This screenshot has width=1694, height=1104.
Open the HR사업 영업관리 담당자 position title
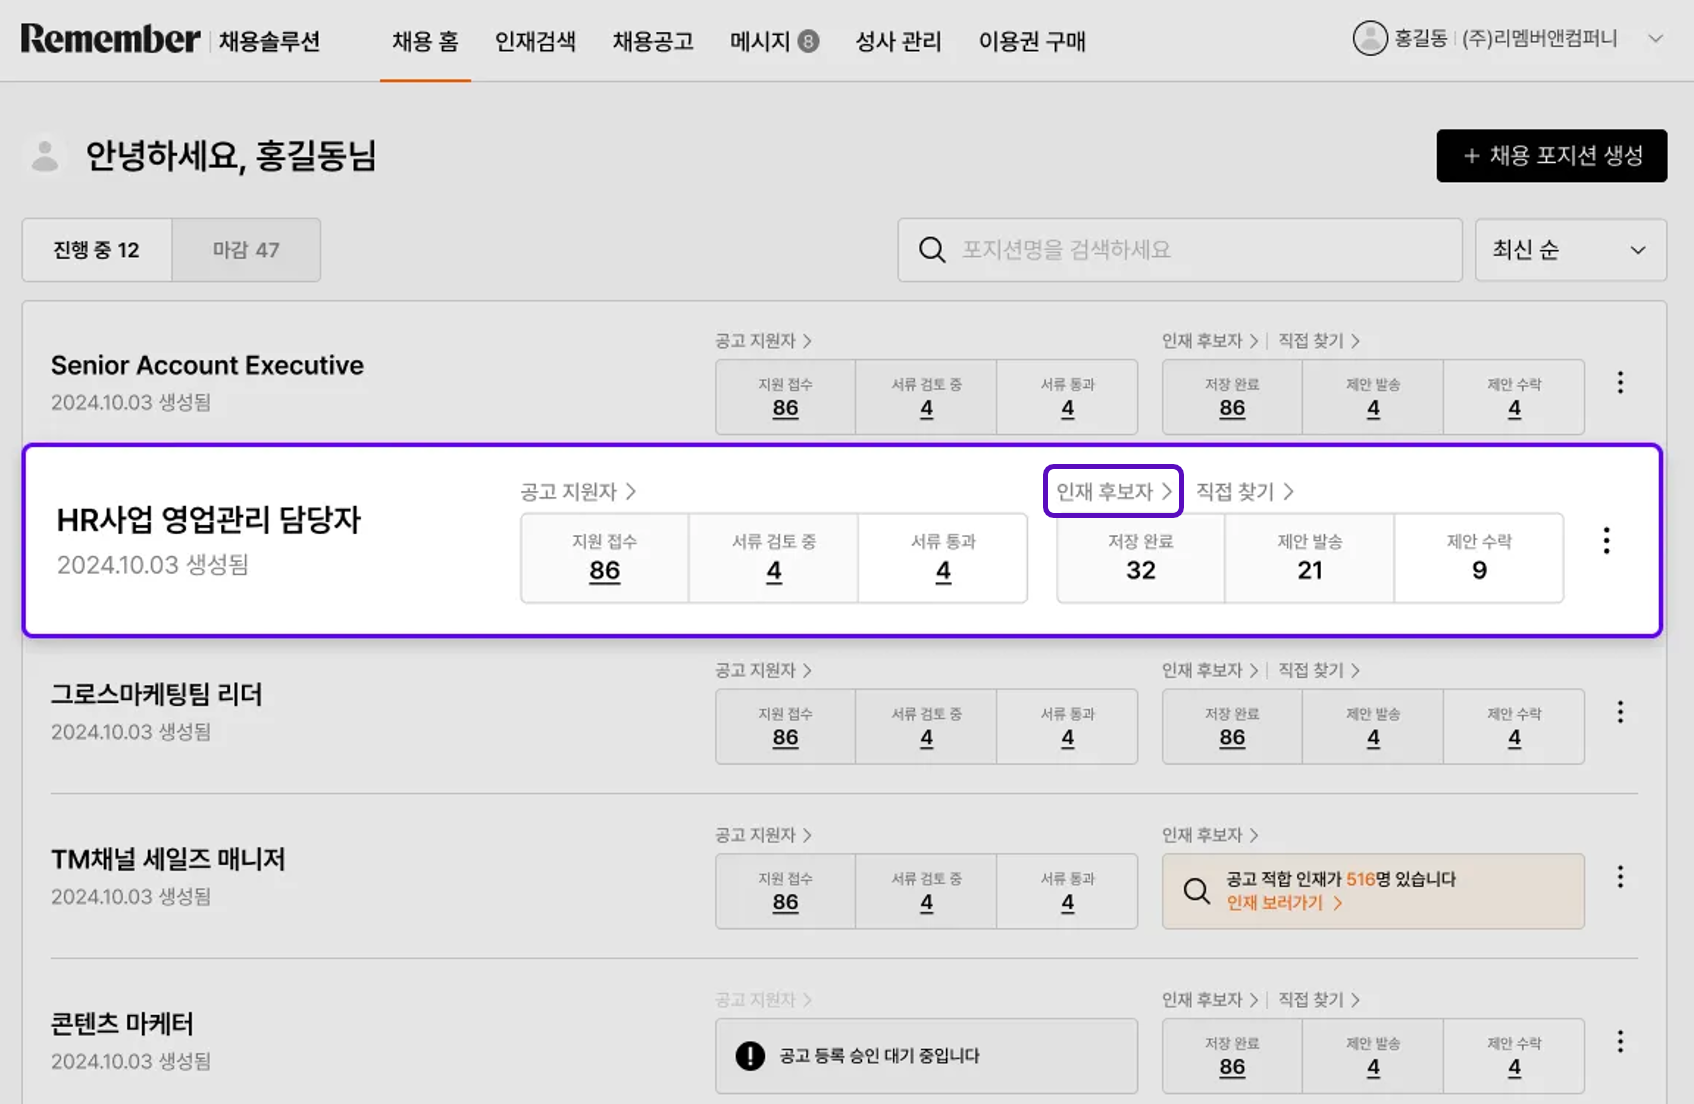[208, 520]
